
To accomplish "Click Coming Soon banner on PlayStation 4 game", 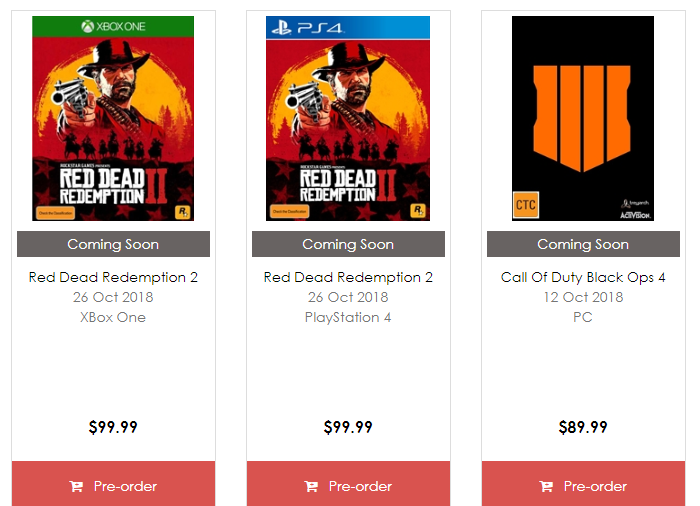I will 348,244.
